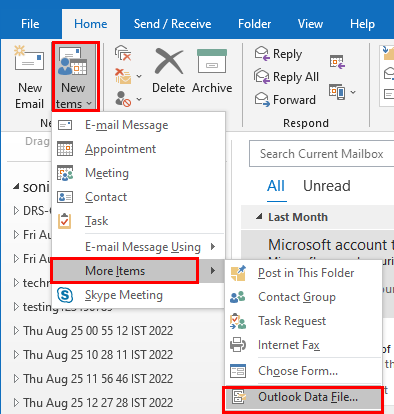The width and height of the screenshot is (394, 414).
Task: Click the More respond actions icon
Action: (x=337, y=92)
